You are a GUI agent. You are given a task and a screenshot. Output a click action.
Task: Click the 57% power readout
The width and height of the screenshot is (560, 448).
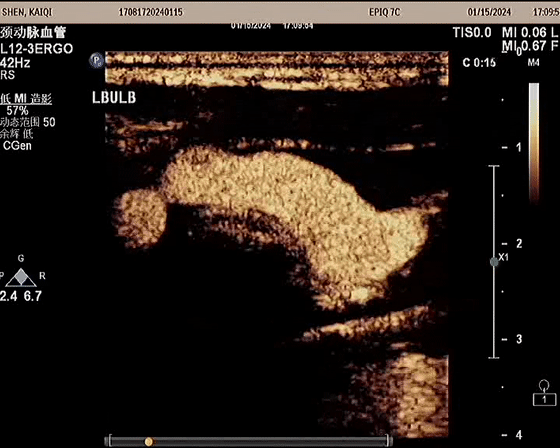point(17,110)
